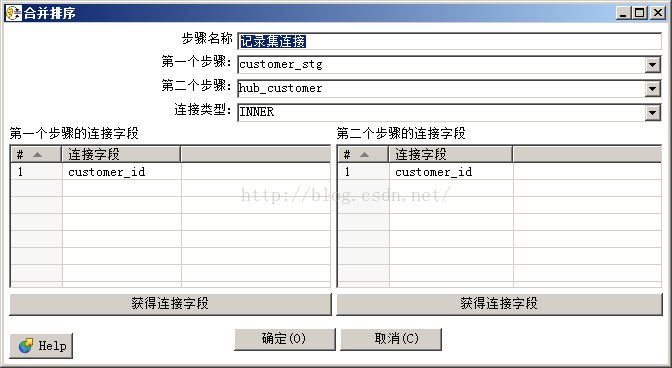Sort right table by # column
672x368 pixels.
tap(363, 154)
